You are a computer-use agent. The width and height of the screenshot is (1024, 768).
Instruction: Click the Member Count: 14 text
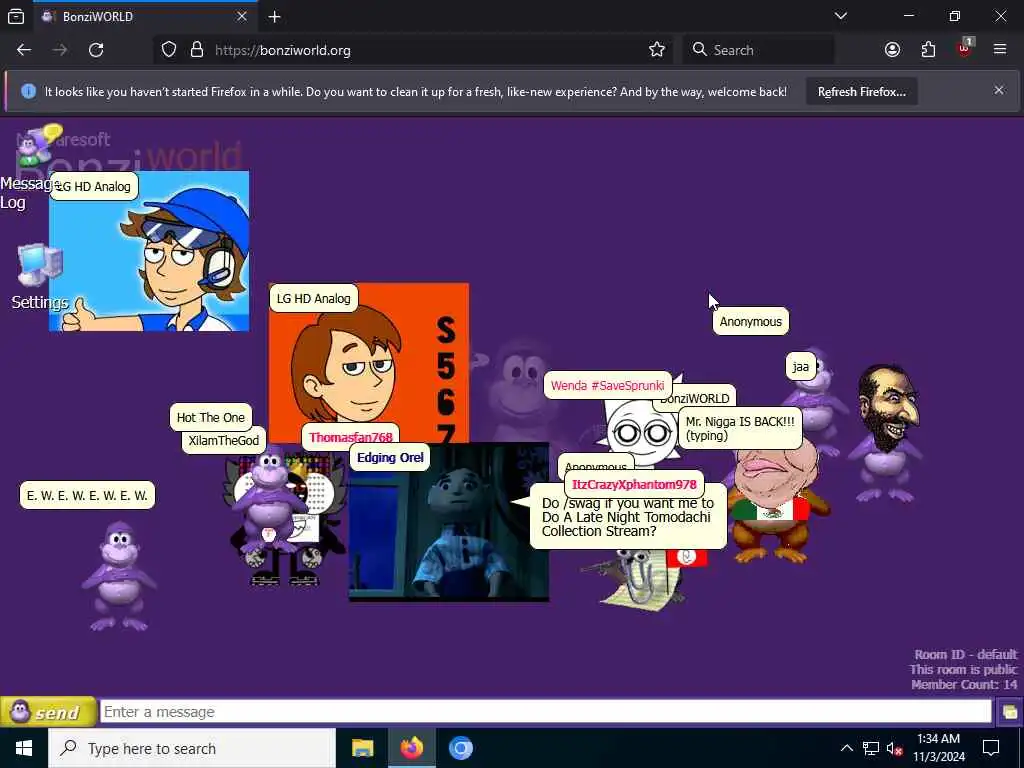click(x=964, y=684)
